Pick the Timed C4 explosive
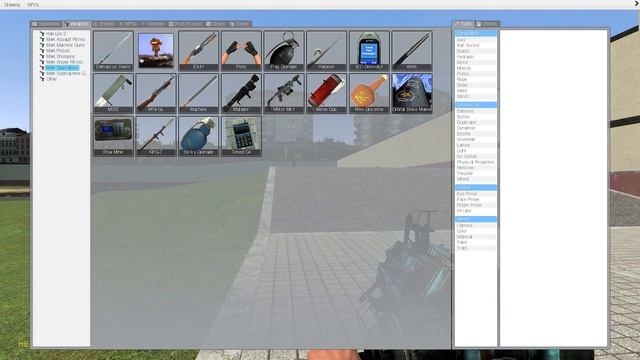 click(x=241, y=136)
